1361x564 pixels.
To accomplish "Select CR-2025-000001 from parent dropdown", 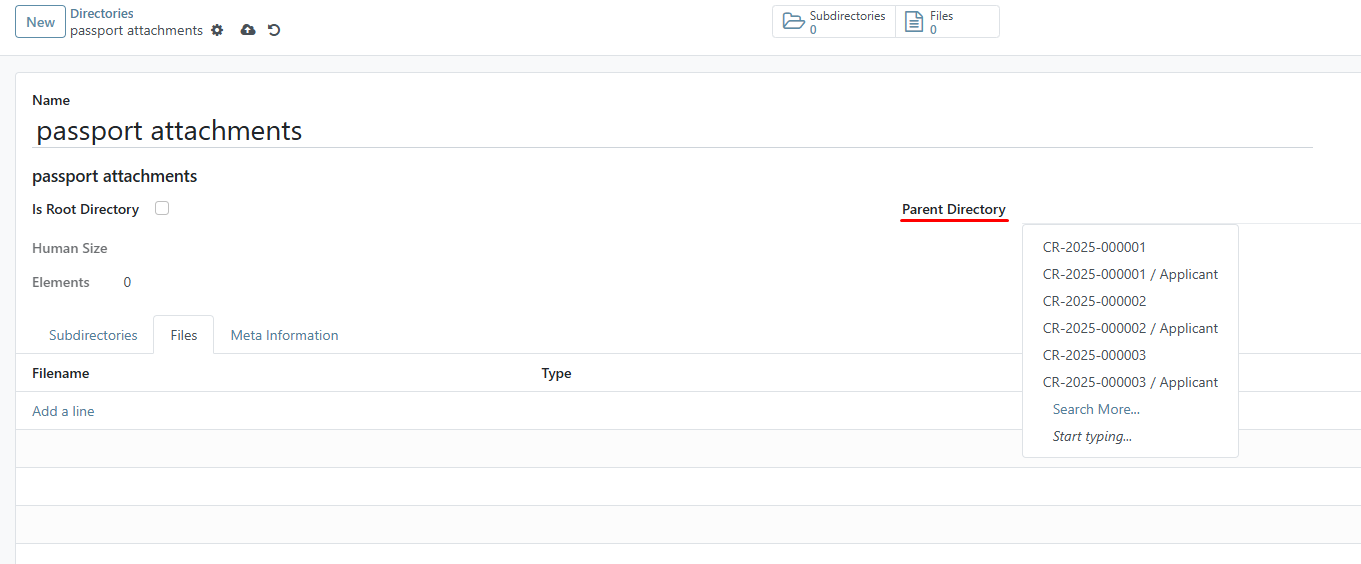I will click(x=1130, y=247).
